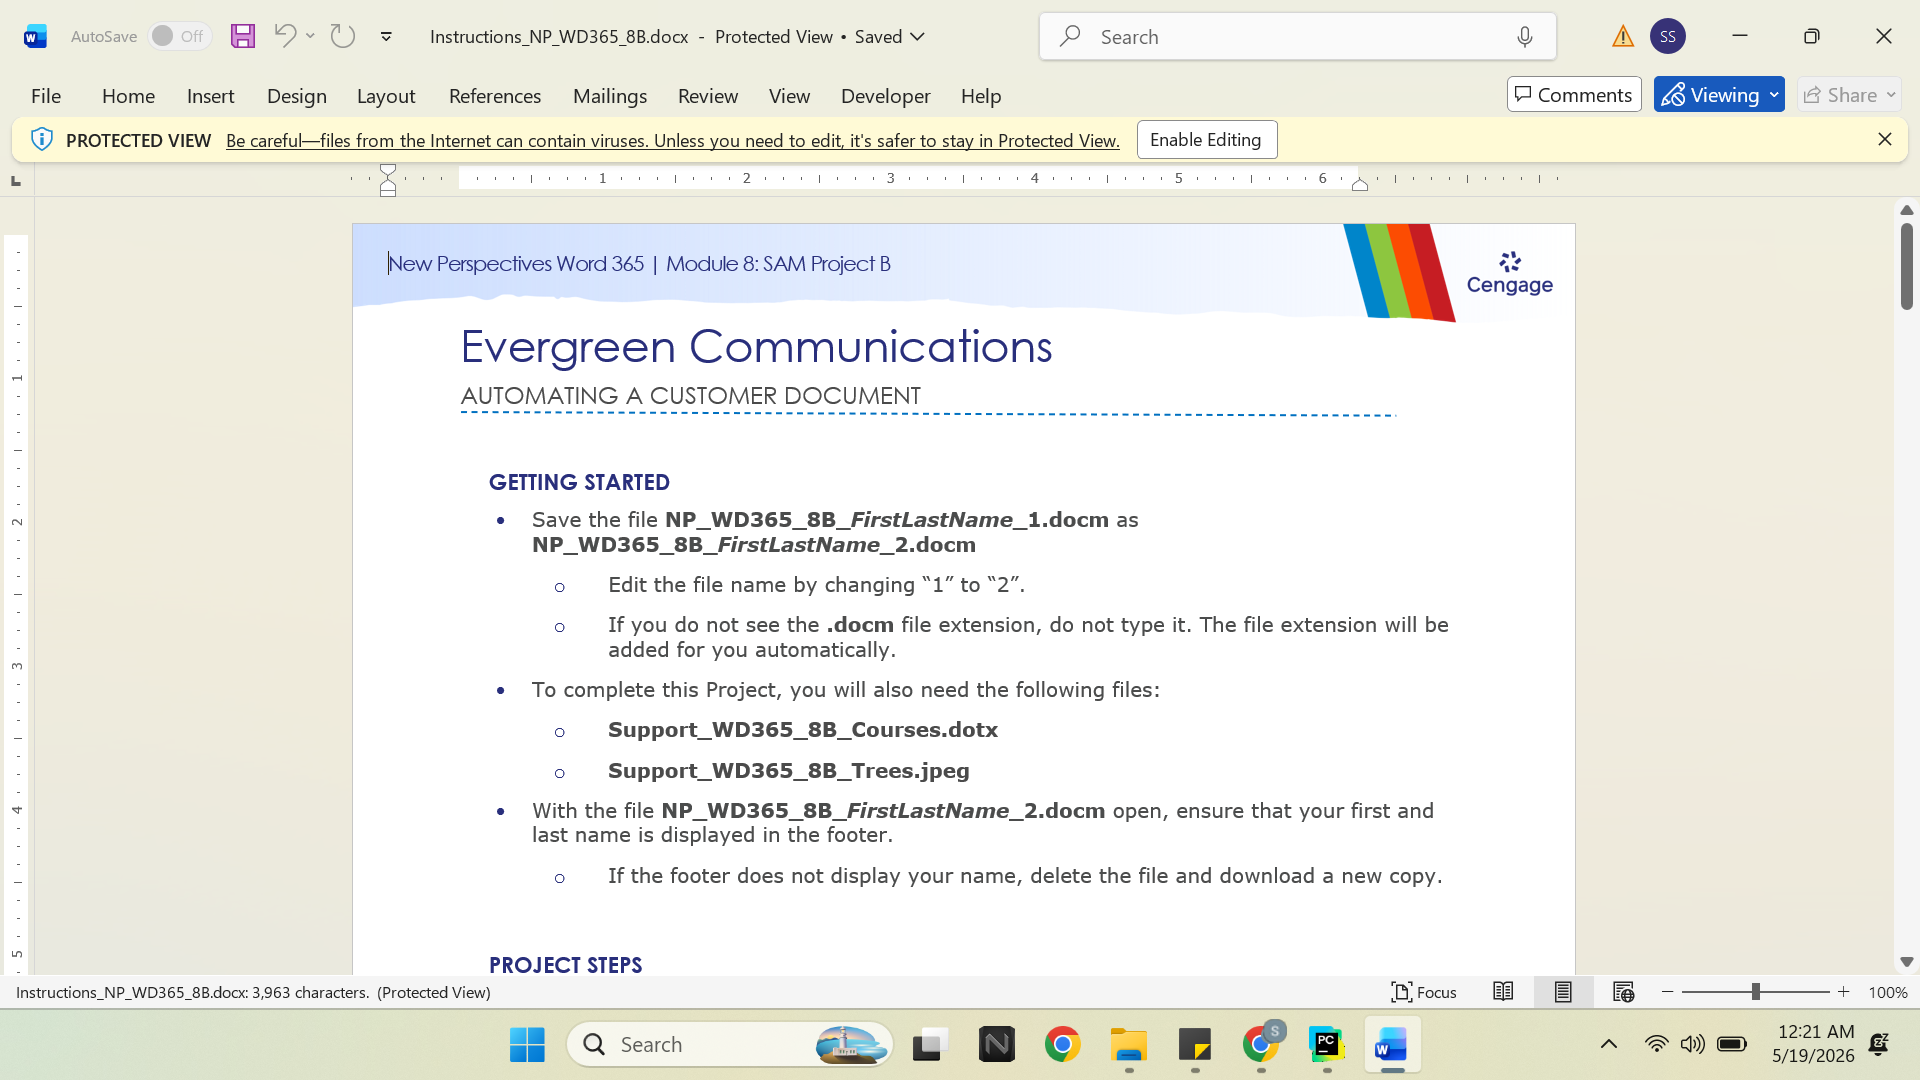
Task: Click the vertical scrollbar thumb
Action: point(1906,266)
